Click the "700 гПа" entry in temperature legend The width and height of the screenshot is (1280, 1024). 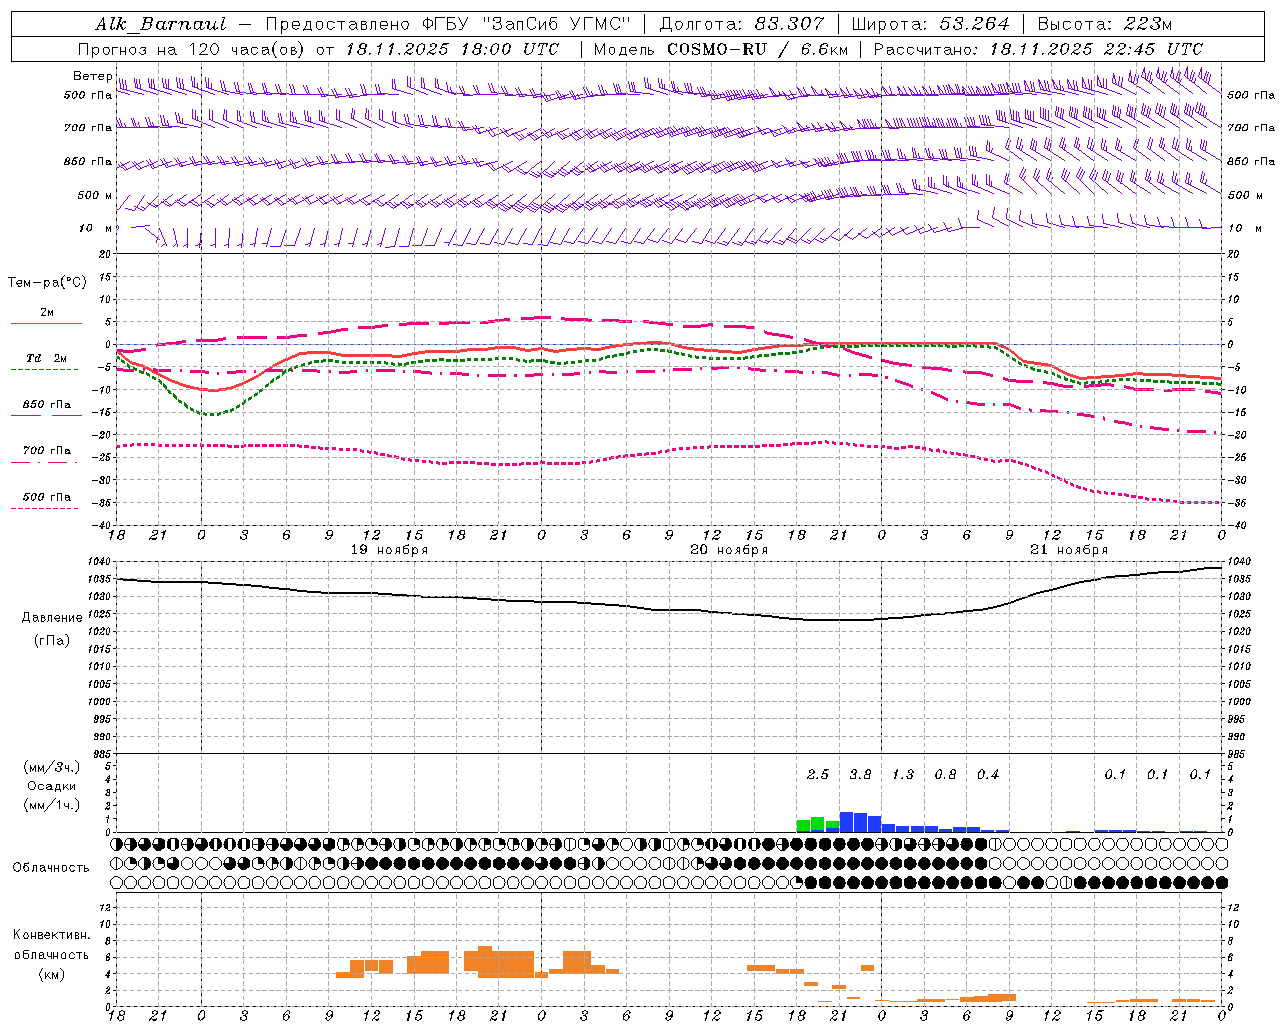click(47, 451)
